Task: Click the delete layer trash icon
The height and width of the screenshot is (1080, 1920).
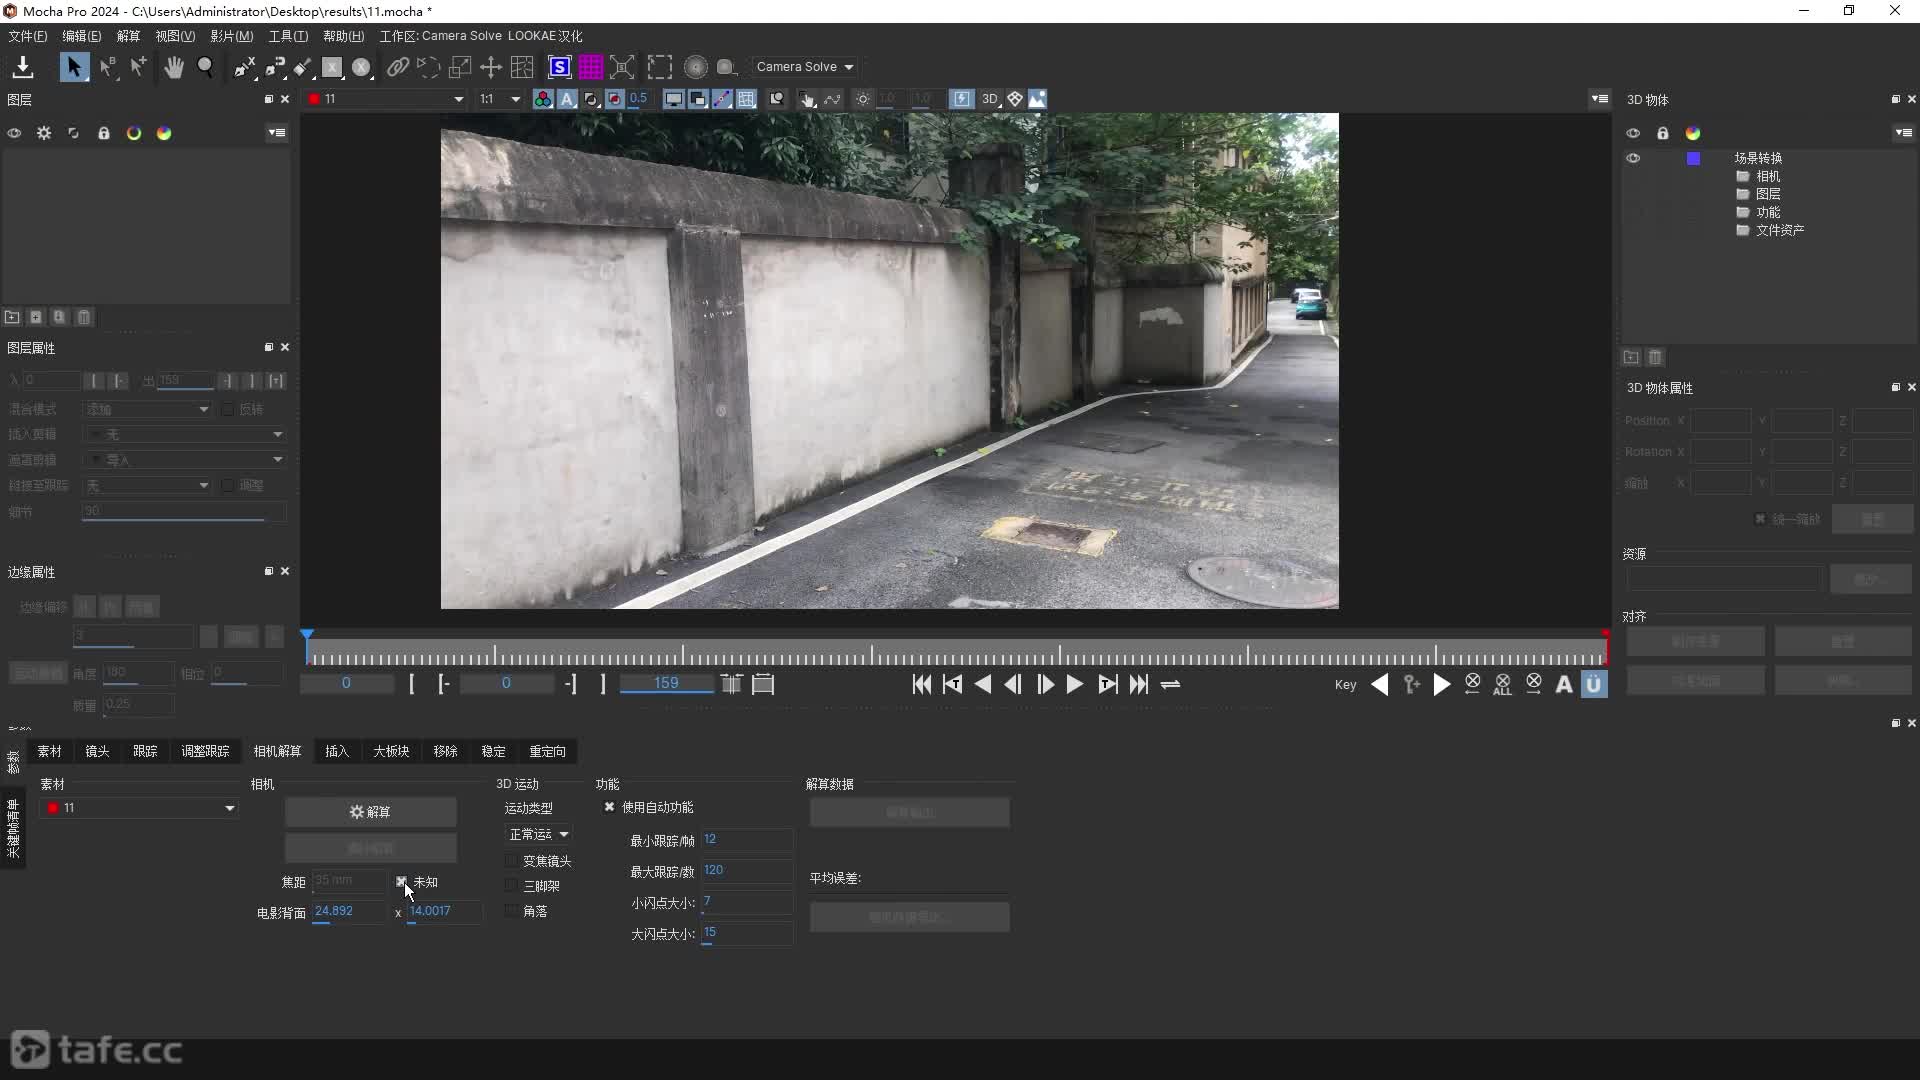Action: [x=84, y=317]
